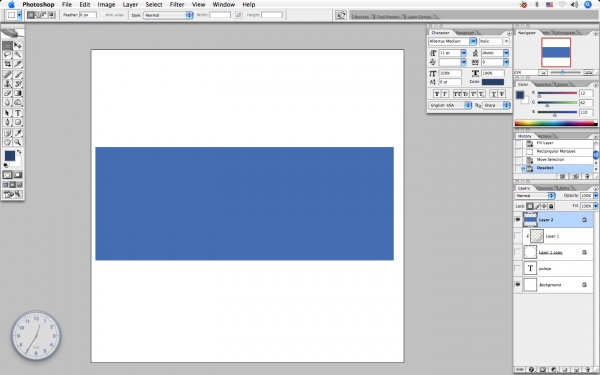Toggle Faux Bold in Character panel
Viewport: 600px width, 375px height.
click(x=437, y=94)
